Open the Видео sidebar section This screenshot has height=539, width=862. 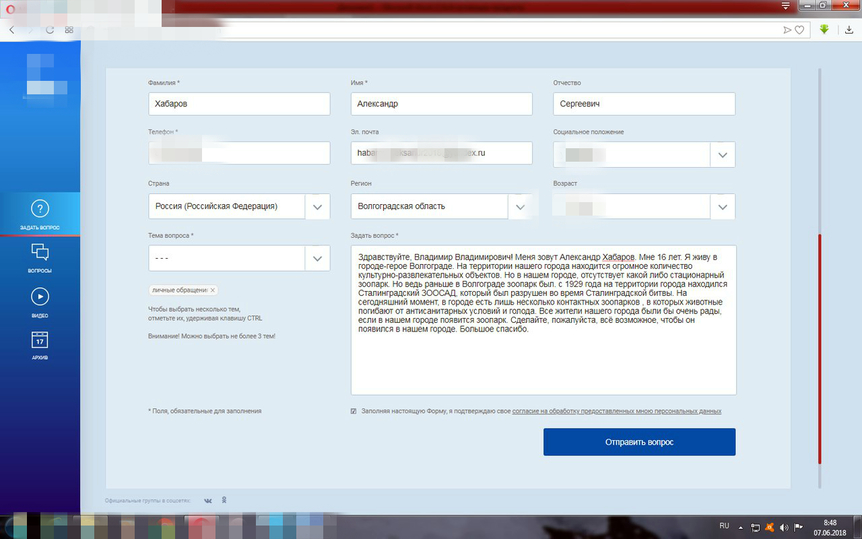point(39,300)
